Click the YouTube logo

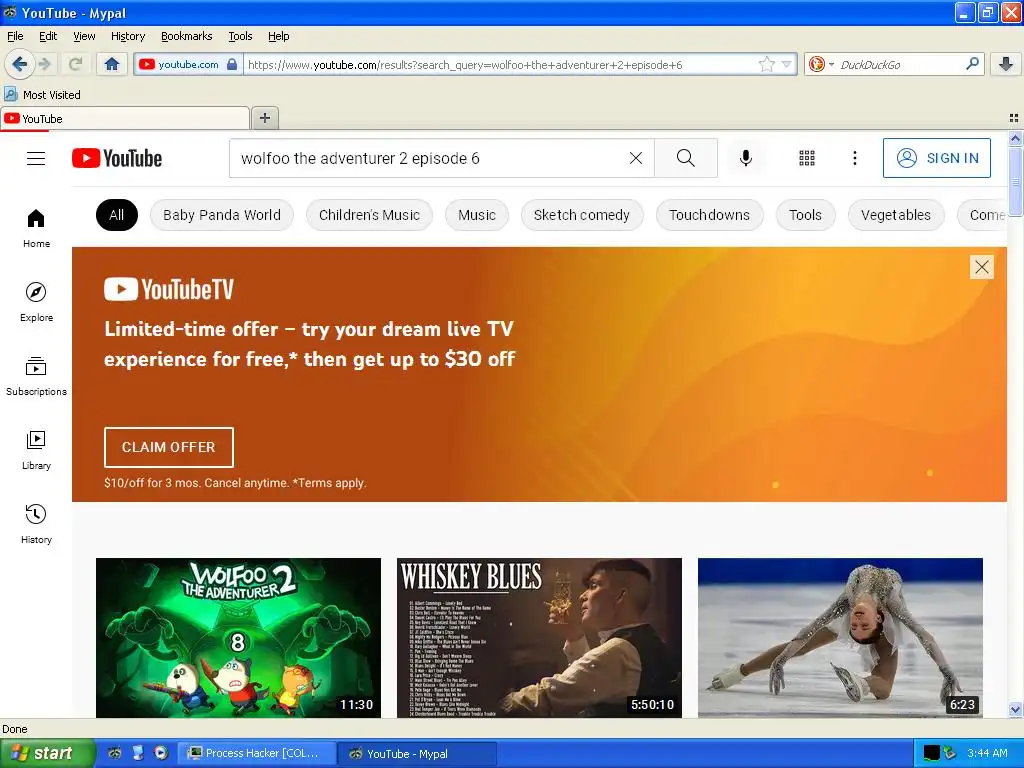117,158
